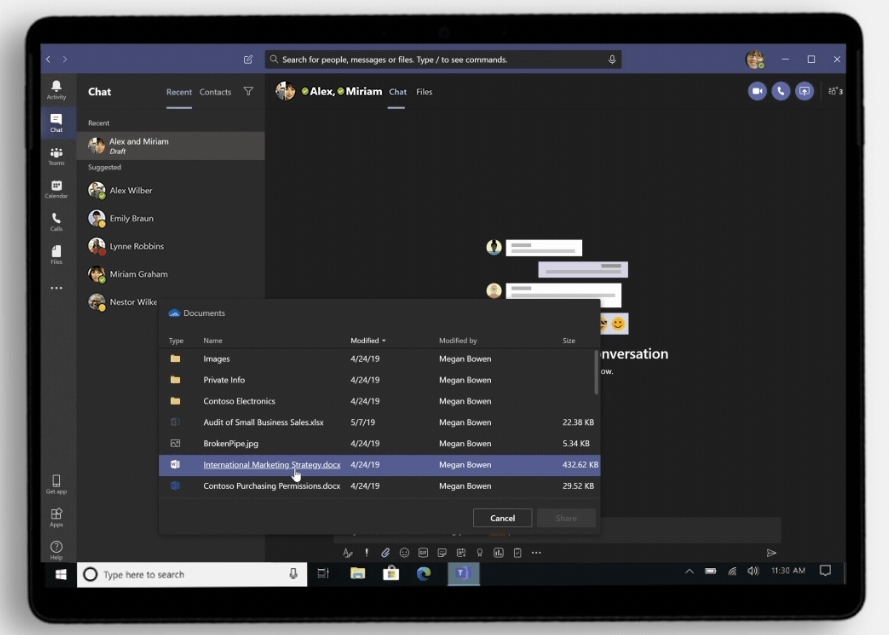Open the Calendar from the sidebar
Screen dimensions: 889x635
click(56, 189)
